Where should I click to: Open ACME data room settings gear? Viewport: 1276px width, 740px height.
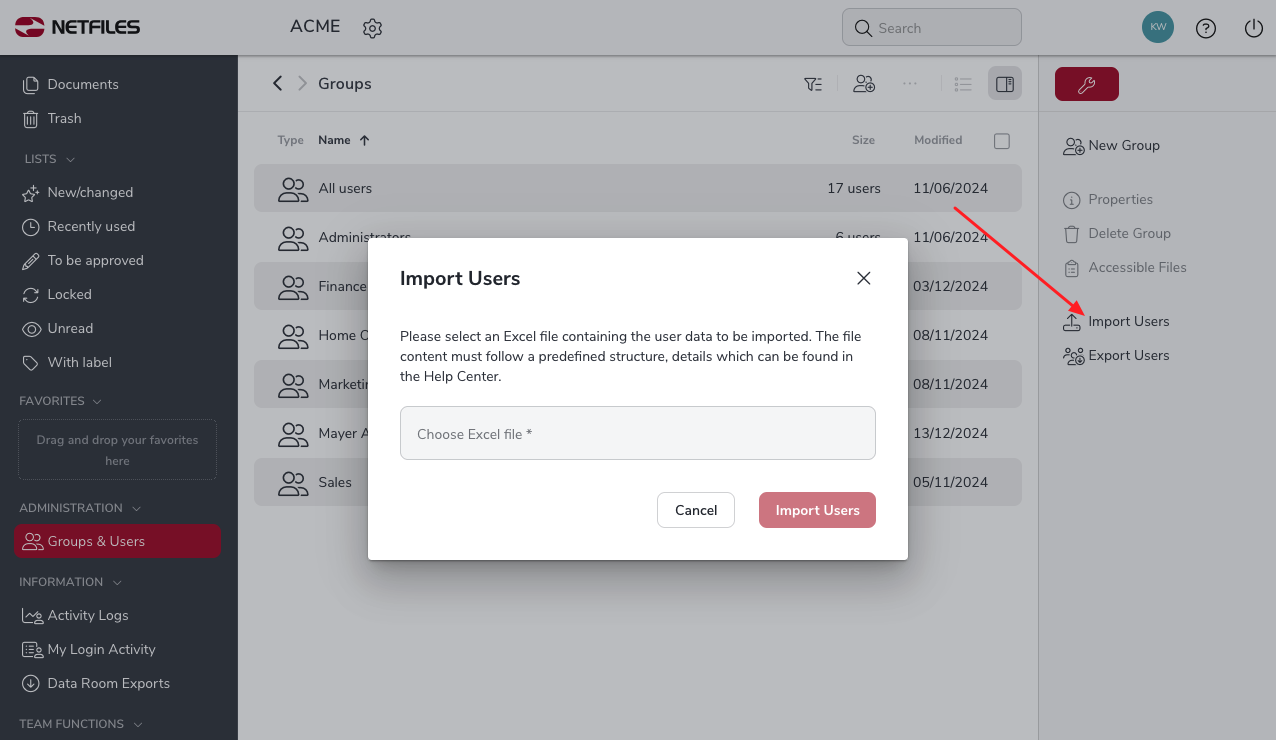tap(373, 28)
